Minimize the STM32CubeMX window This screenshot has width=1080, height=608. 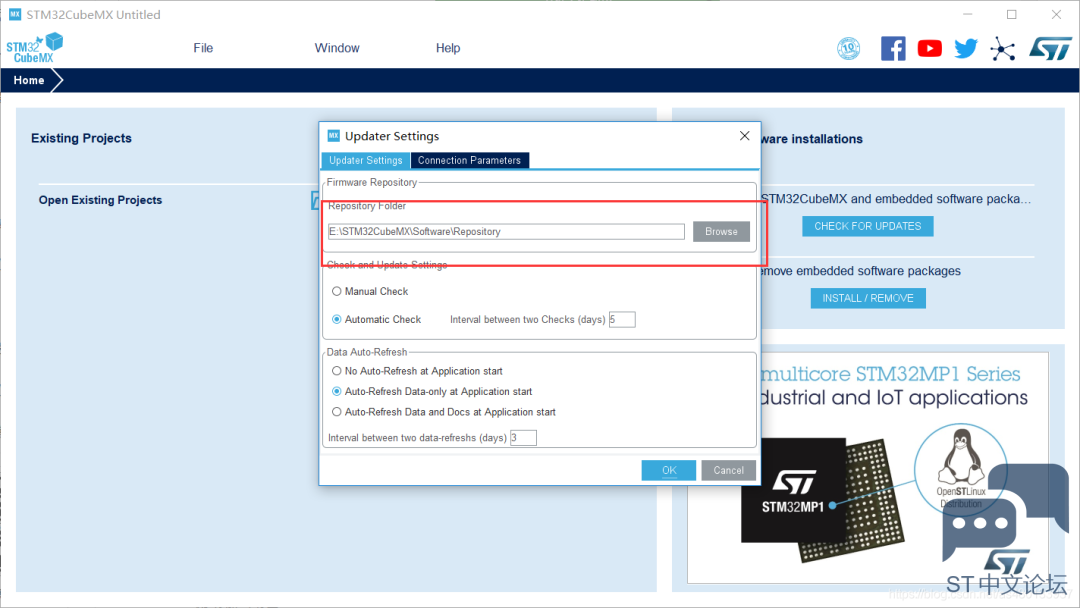(x=968, y=14)
